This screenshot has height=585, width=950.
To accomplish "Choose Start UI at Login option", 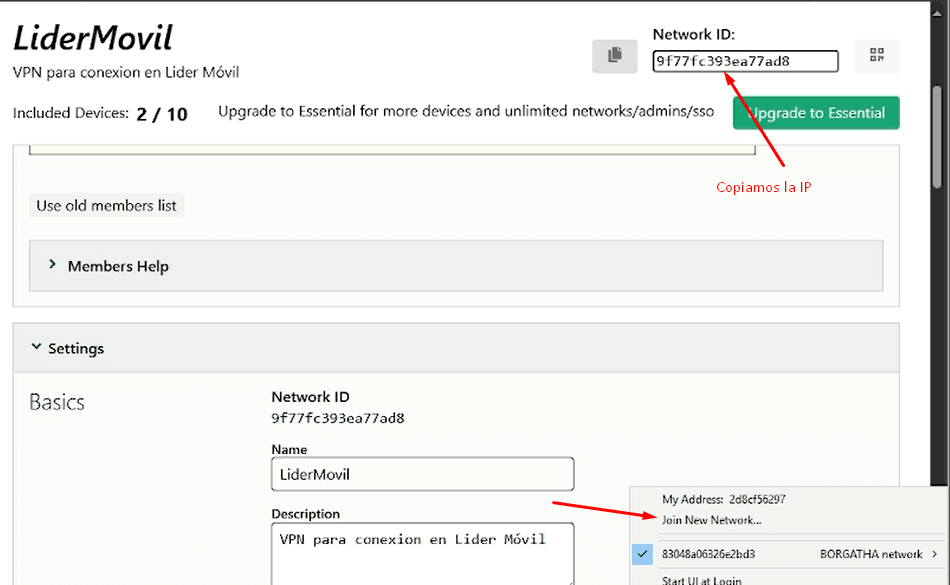I will 701,580.
